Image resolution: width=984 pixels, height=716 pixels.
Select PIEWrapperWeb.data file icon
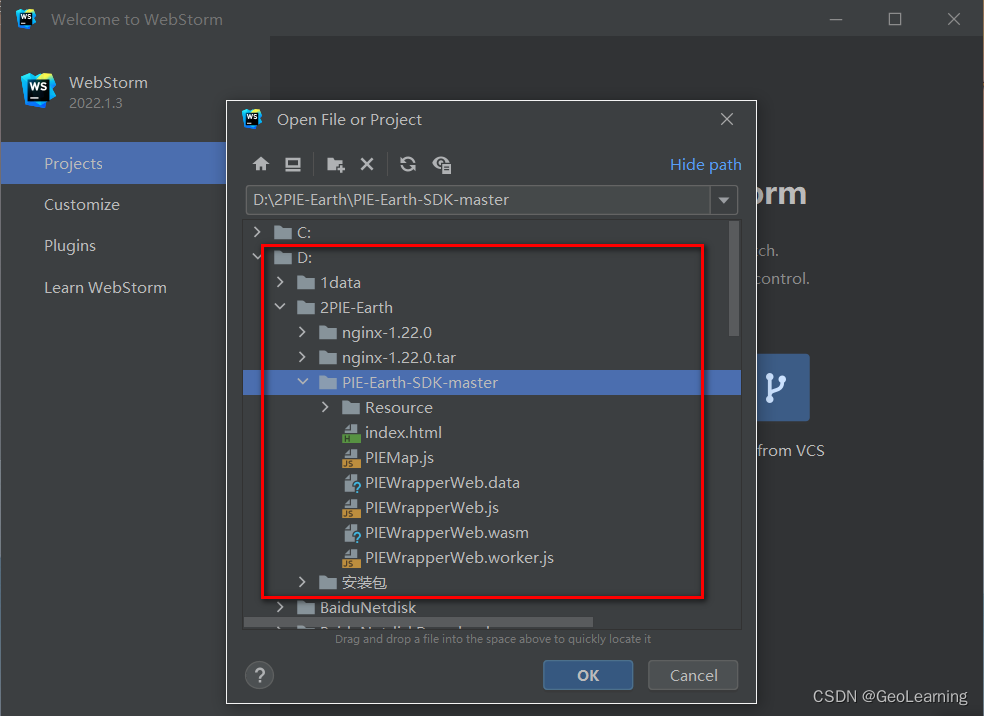[x=351, y=483]
